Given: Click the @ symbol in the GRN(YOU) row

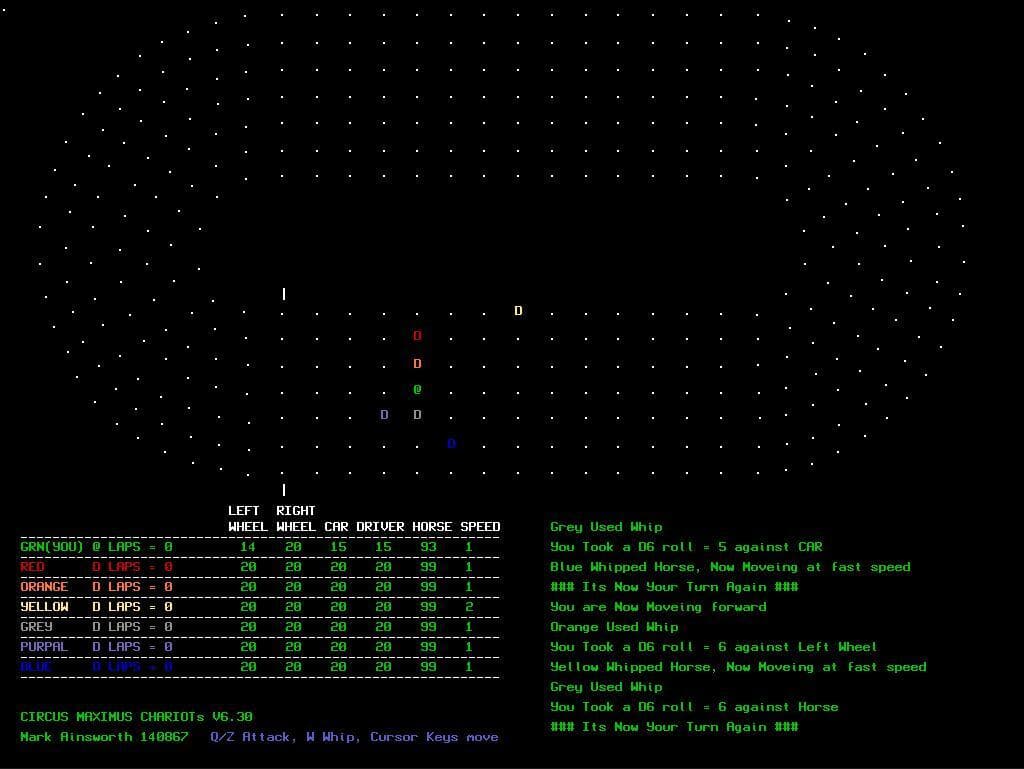Looking at the screenshot, I should (x=97, y=547).
